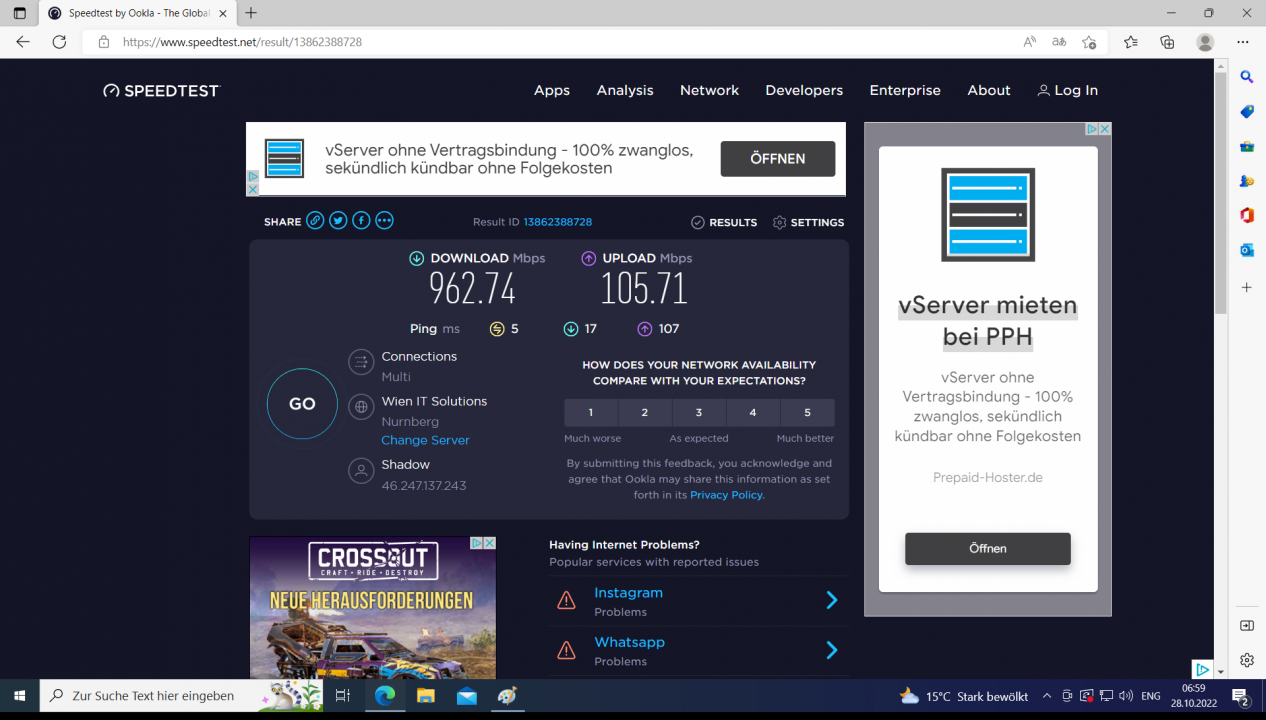Open read aloud icon in address bar

pos(1030,42)
